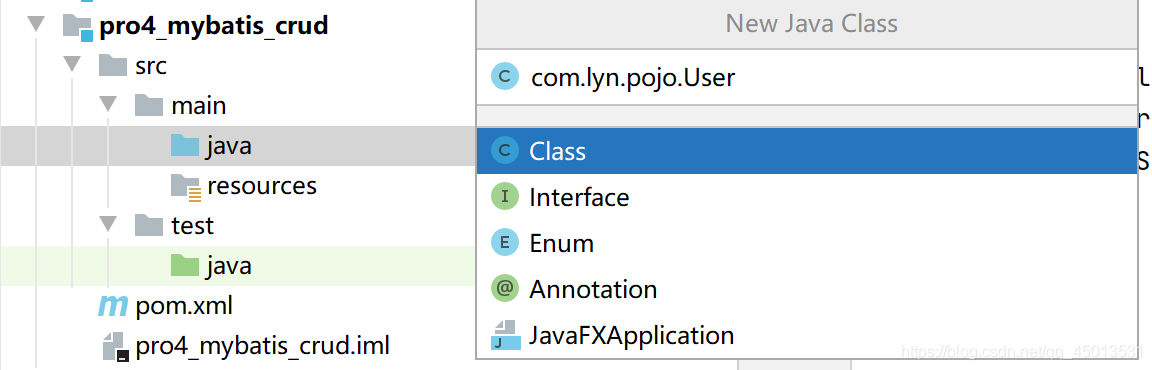Select the Class option in list
Image resolution: width=1152 pixels, height=370 pixels.
(807, 150)
